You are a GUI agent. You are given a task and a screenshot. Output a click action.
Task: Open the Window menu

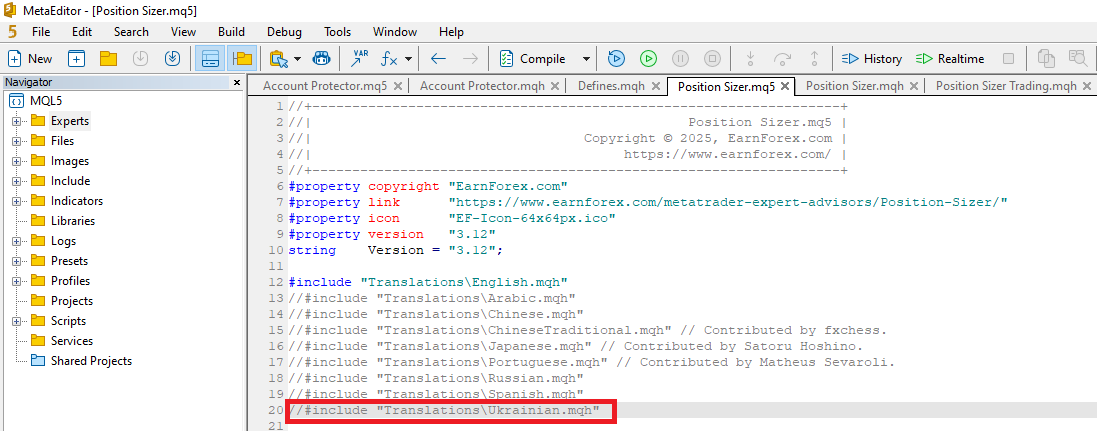395,31
